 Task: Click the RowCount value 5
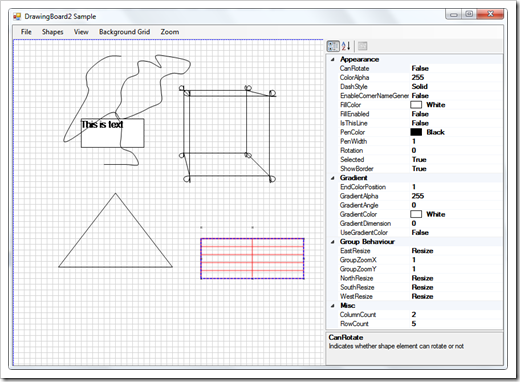414,324
